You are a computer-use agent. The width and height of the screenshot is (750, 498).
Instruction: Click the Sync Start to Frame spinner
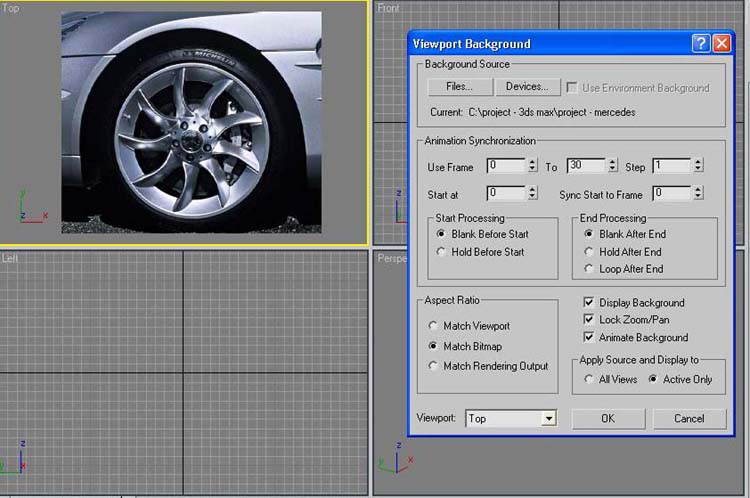click(x=697, y=193)
